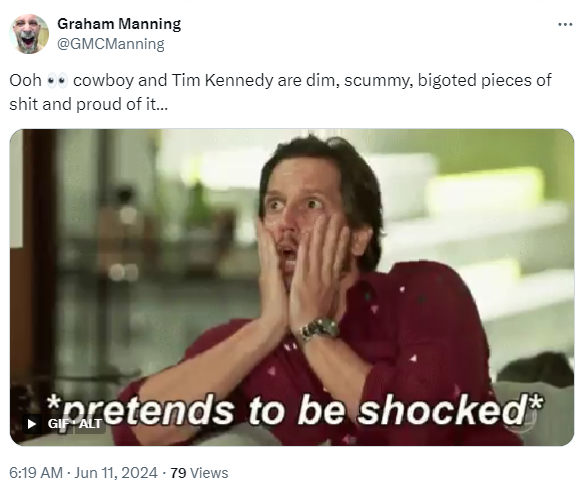Open the shocked man GIF in full view
This screenshot has height=491, width=585.
(292, 287)
